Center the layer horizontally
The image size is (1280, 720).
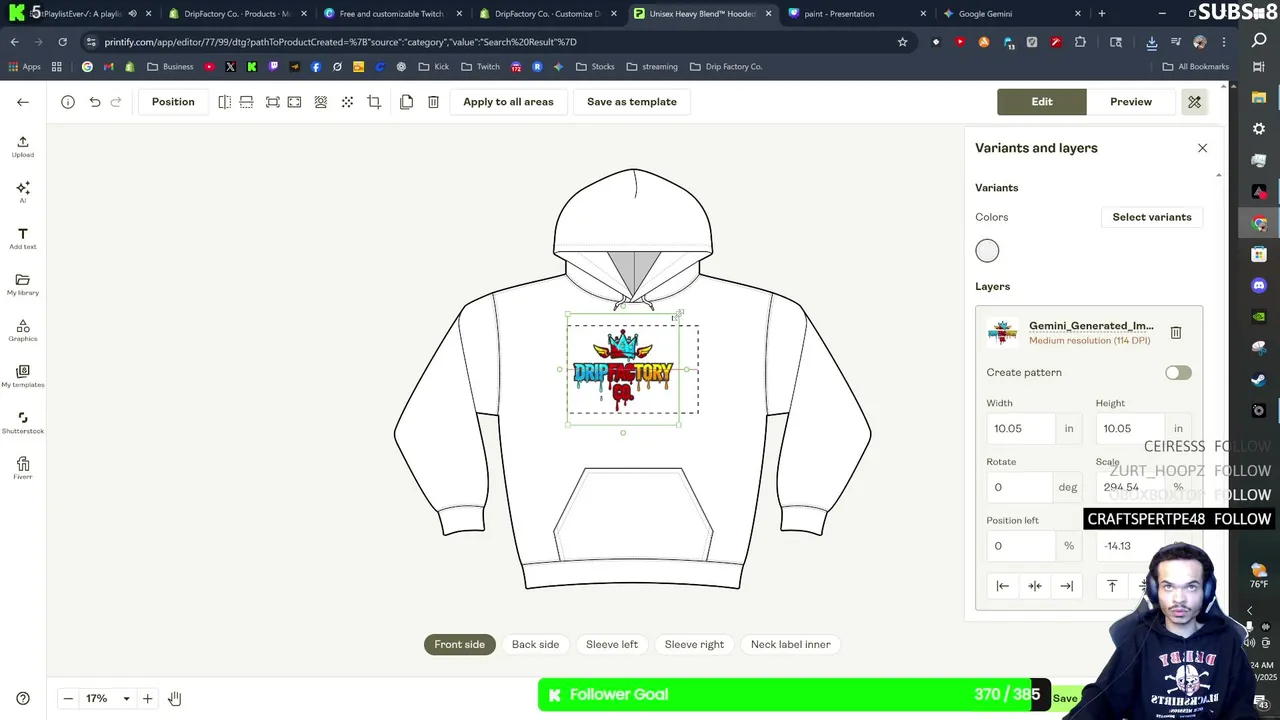1035,586
